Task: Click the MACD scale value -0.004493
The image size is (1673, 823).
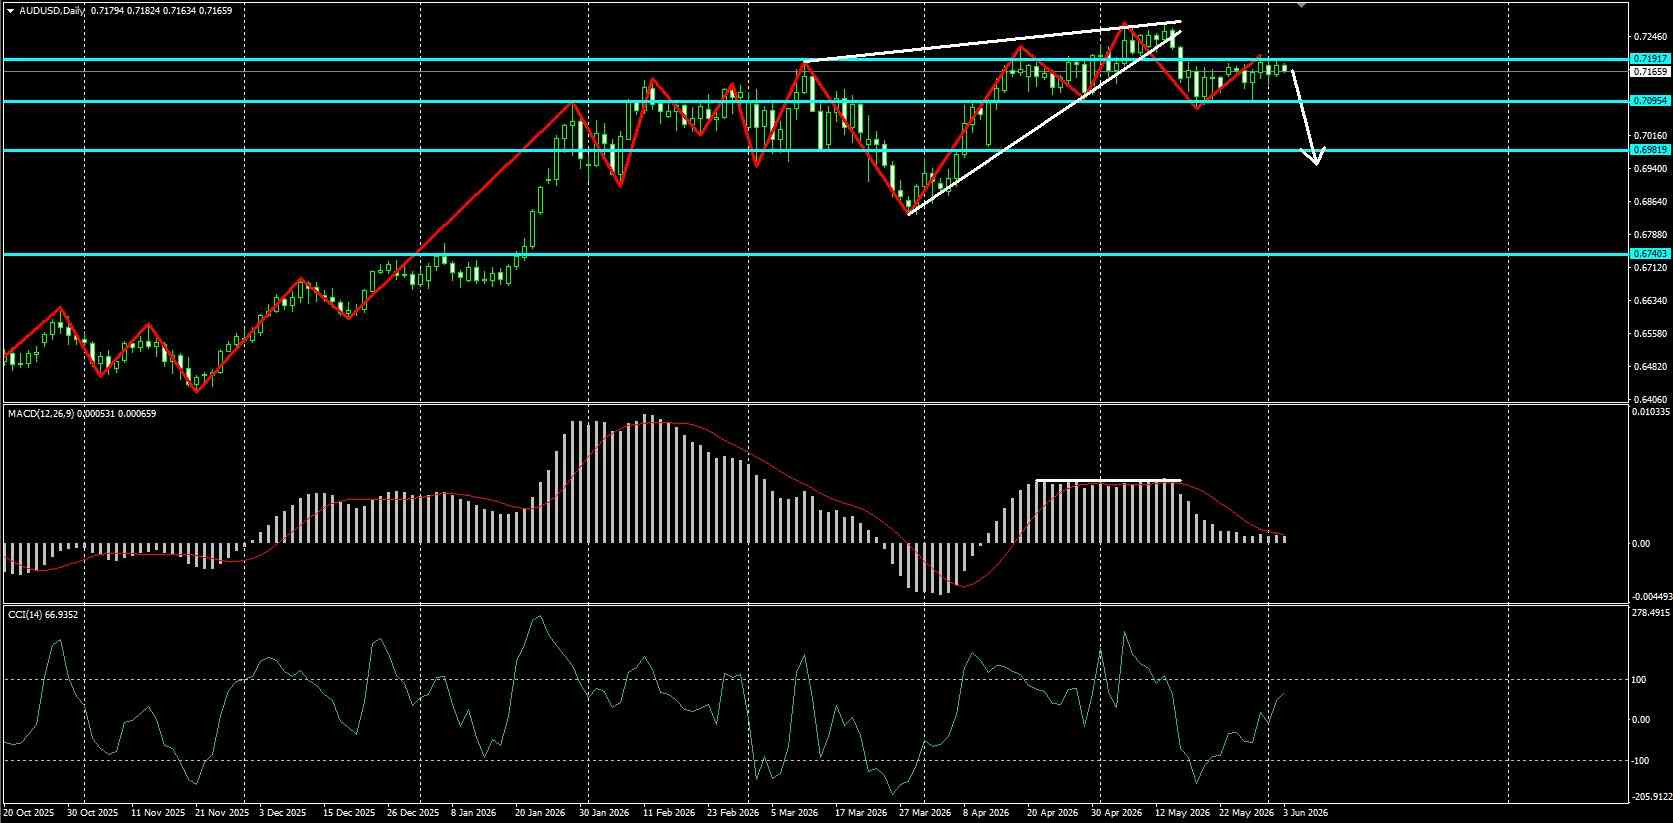Action: (x=1650, y=598)
